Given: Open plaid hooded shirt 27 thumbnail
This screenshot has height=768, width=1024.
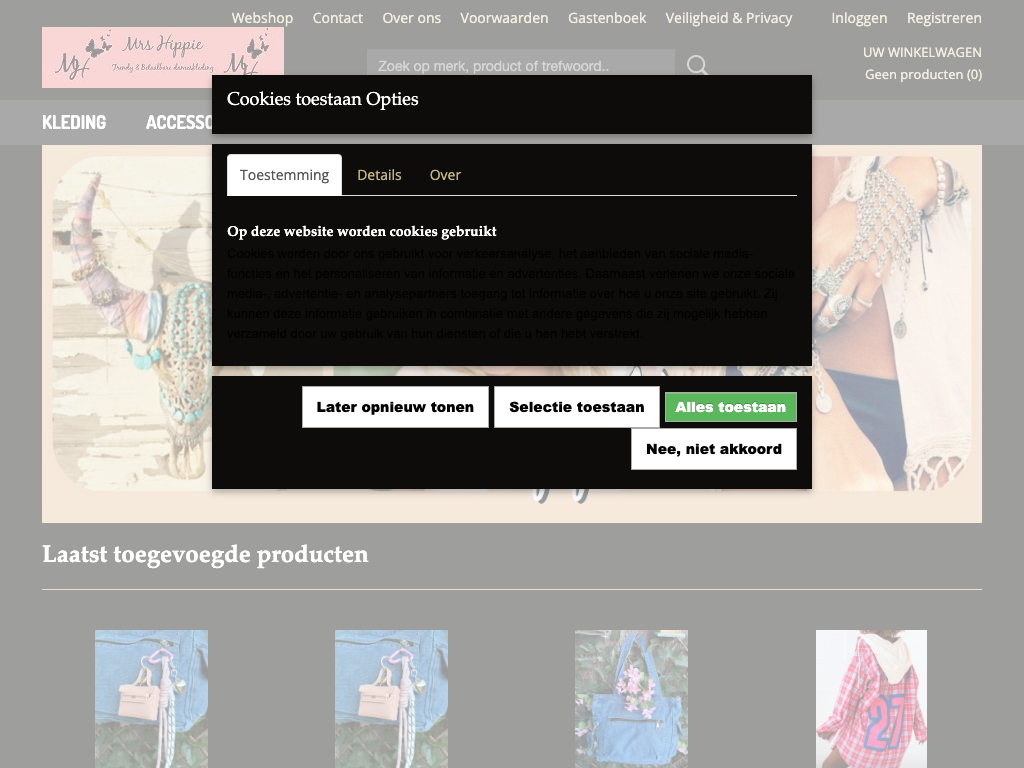Looking at the screenshot, I should 871,699.
